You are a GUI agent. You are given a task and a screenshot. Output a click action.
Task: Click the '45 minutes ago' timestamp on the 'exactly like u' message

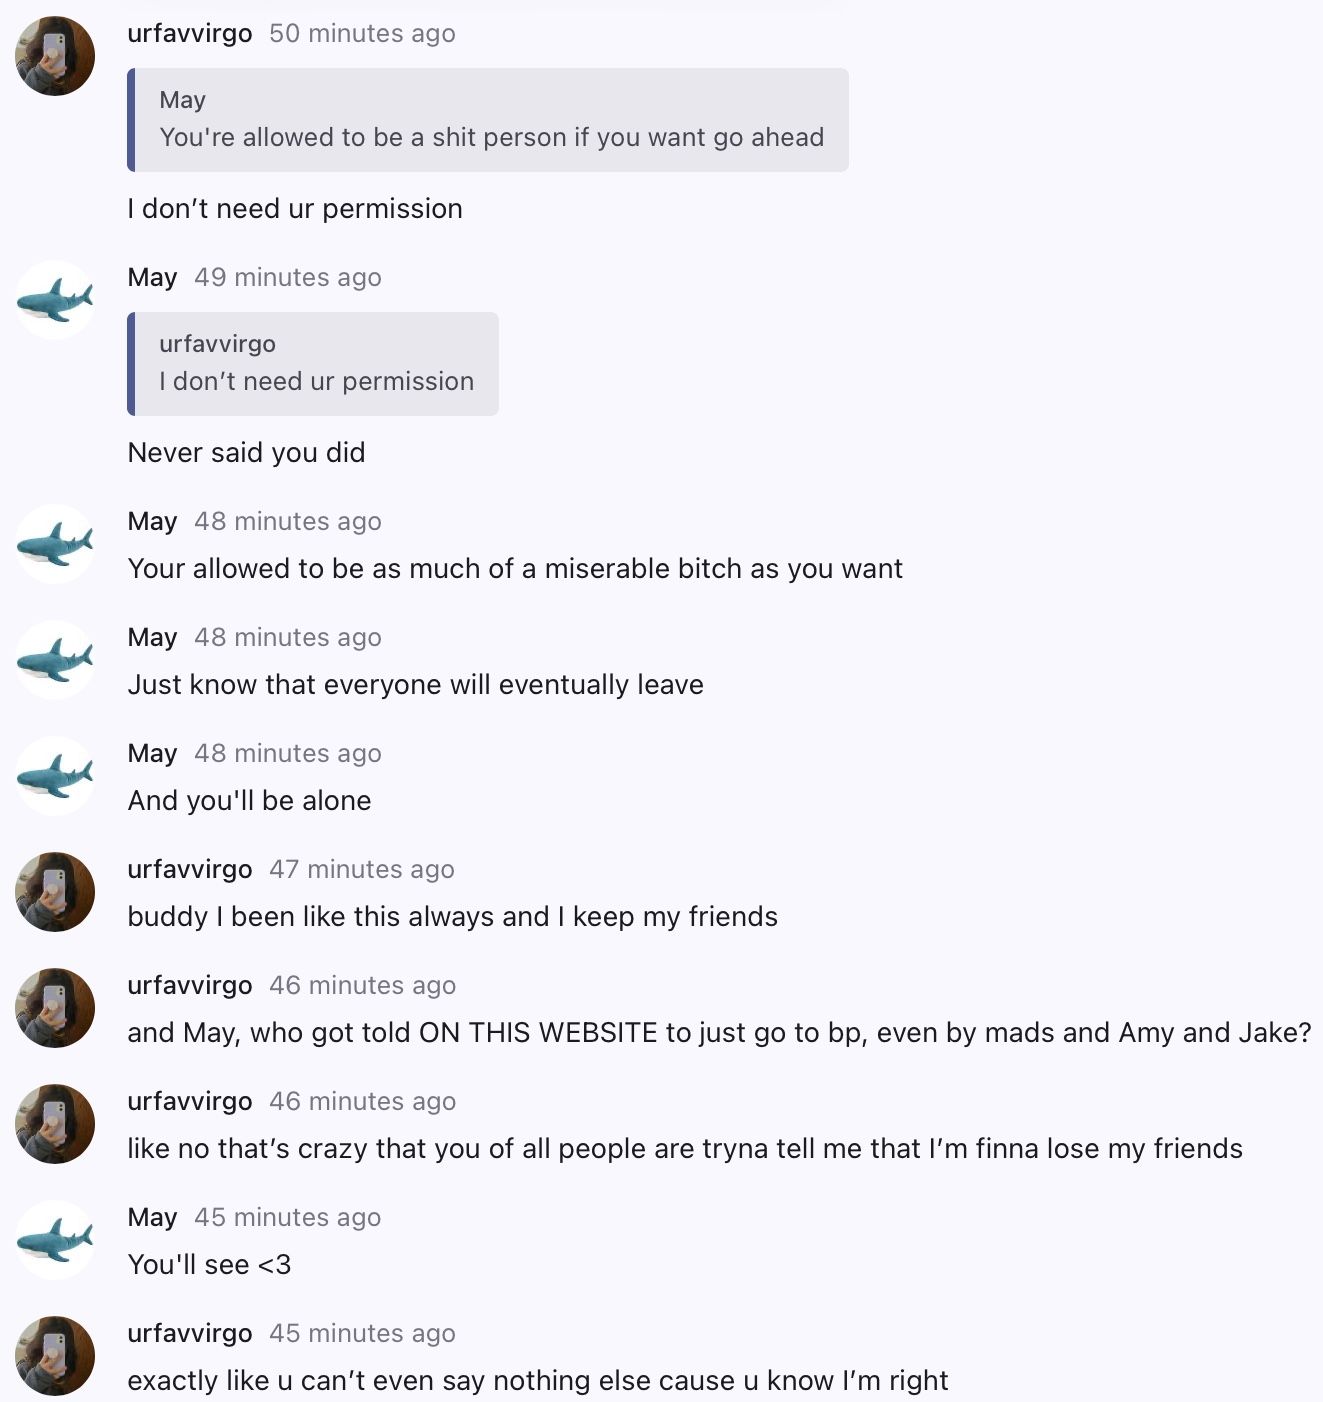pos(361,1333)
